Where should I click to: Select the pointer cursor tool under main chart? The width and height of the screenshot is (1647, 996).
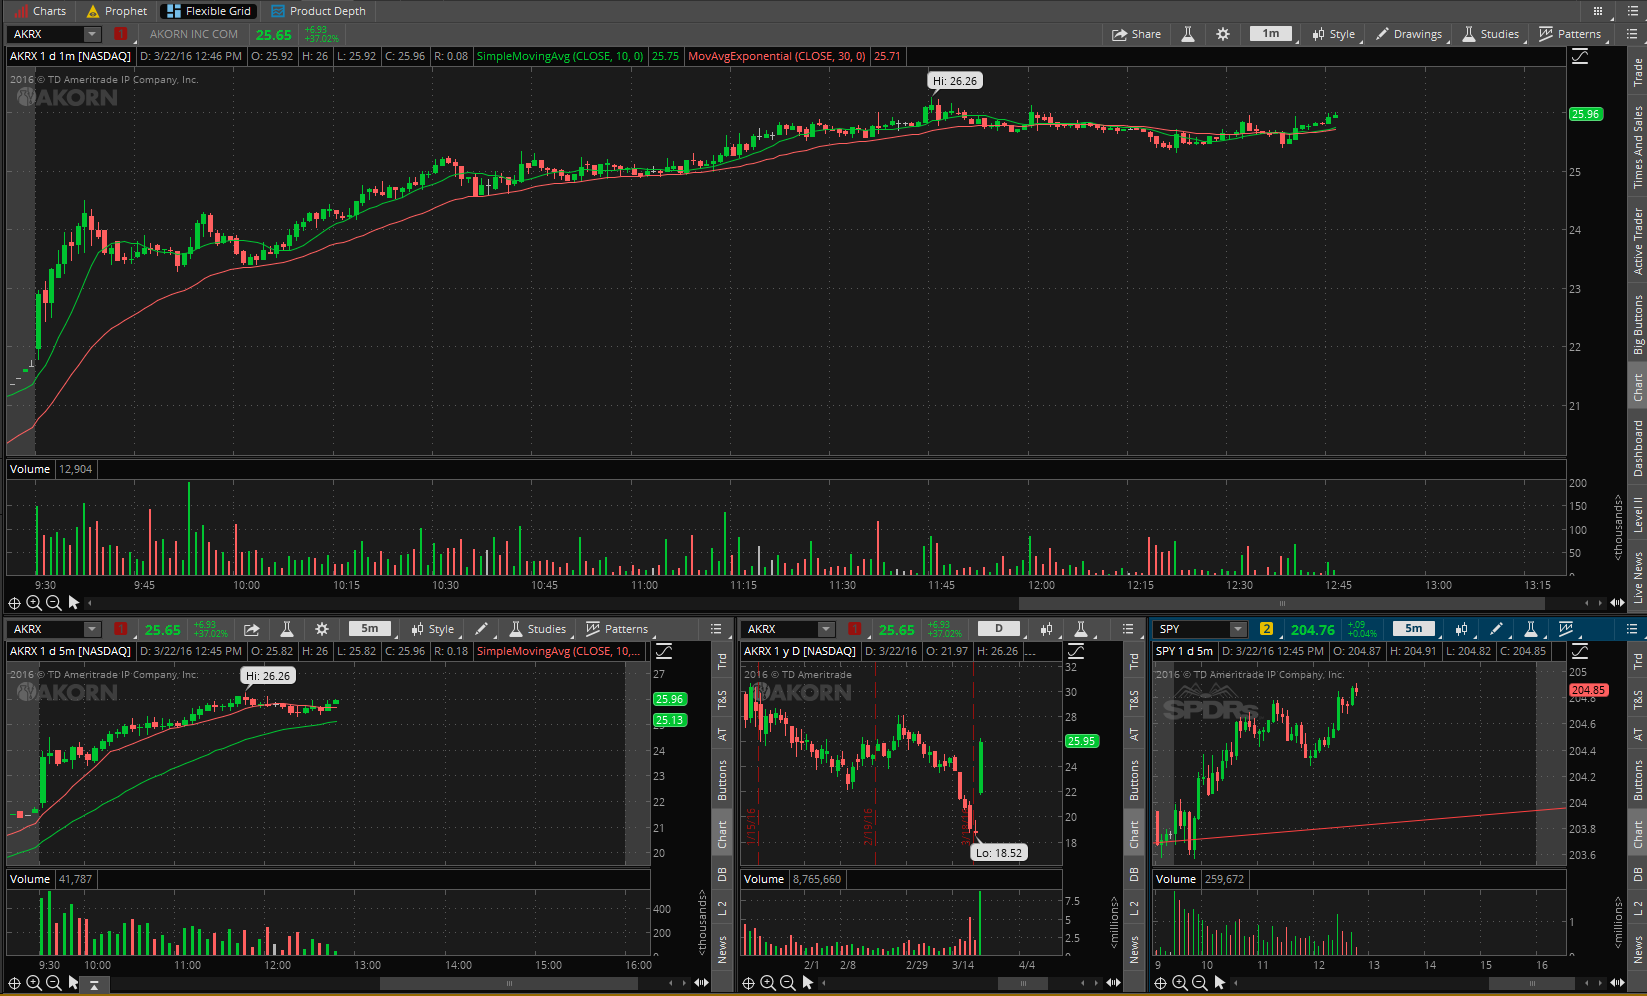74,603
